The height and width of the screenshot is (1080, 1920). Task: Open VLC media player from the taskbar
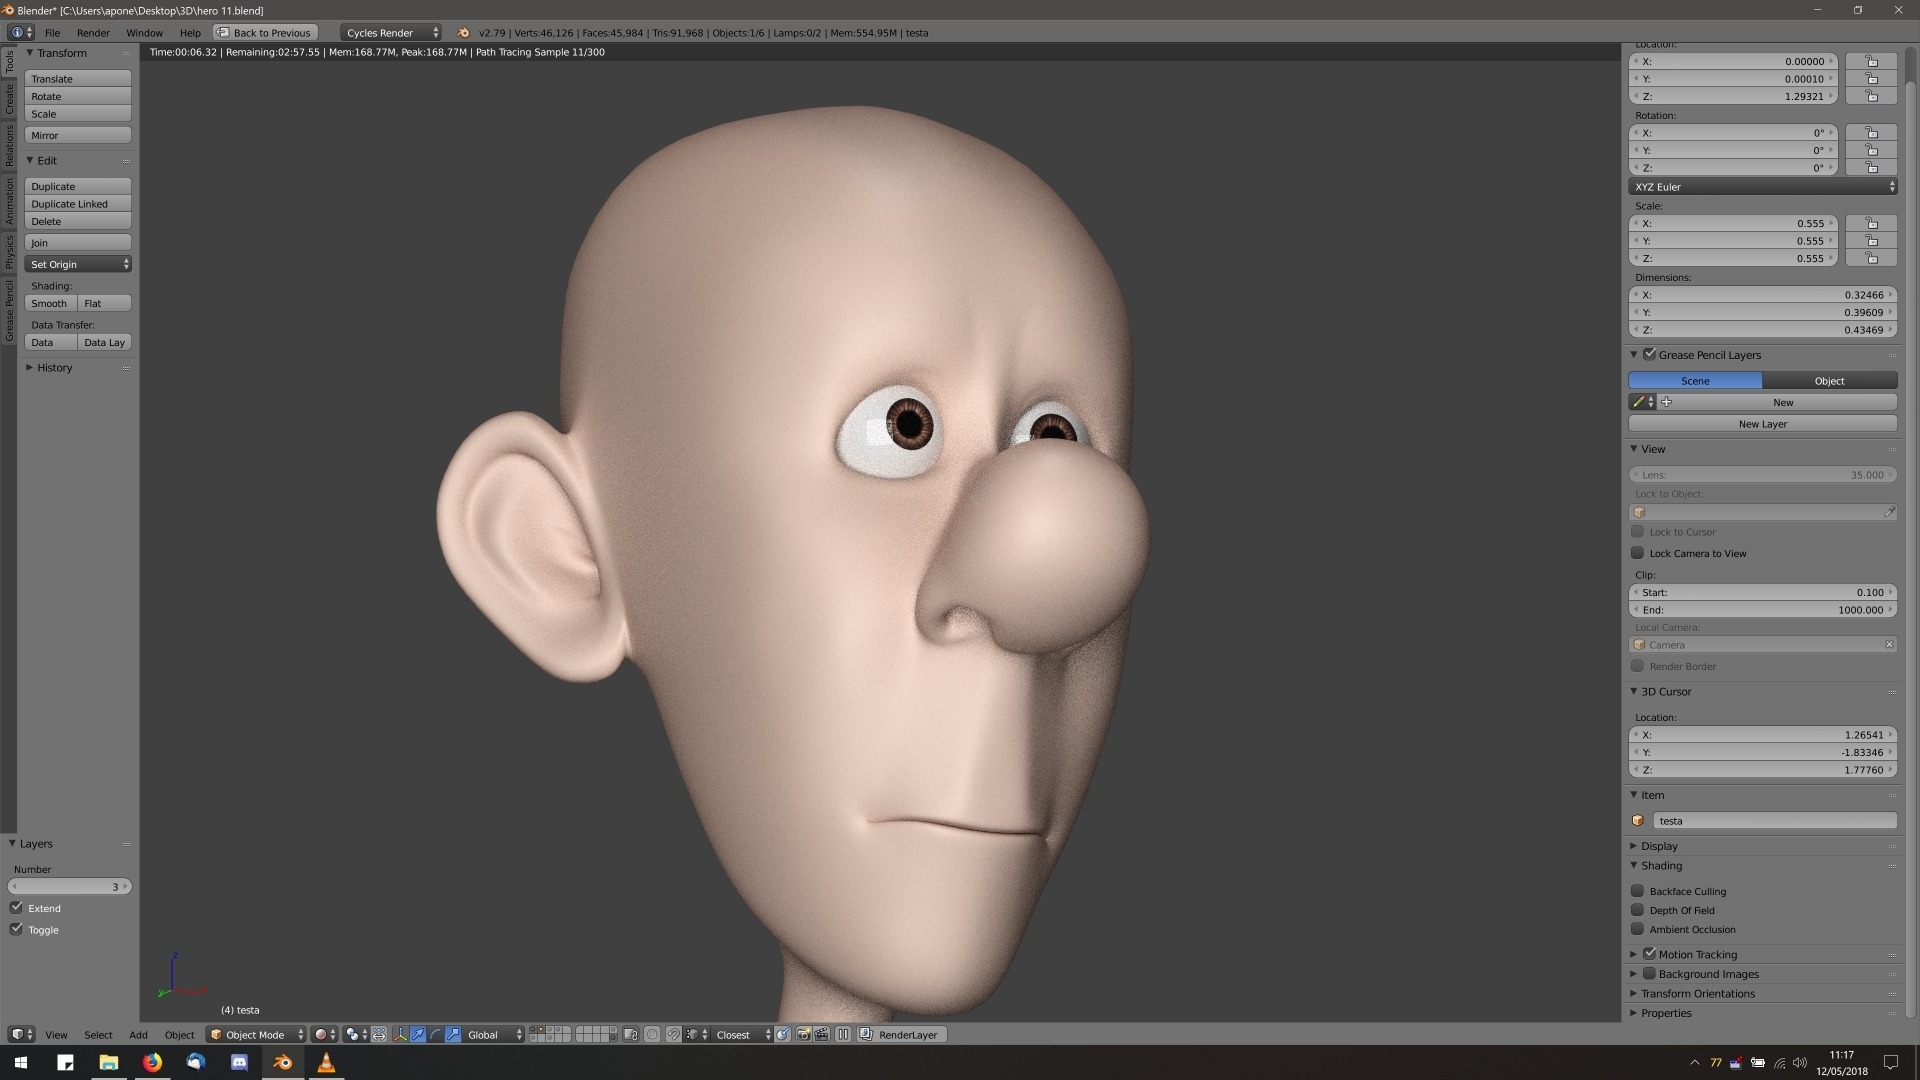[x=326, y=1062]
